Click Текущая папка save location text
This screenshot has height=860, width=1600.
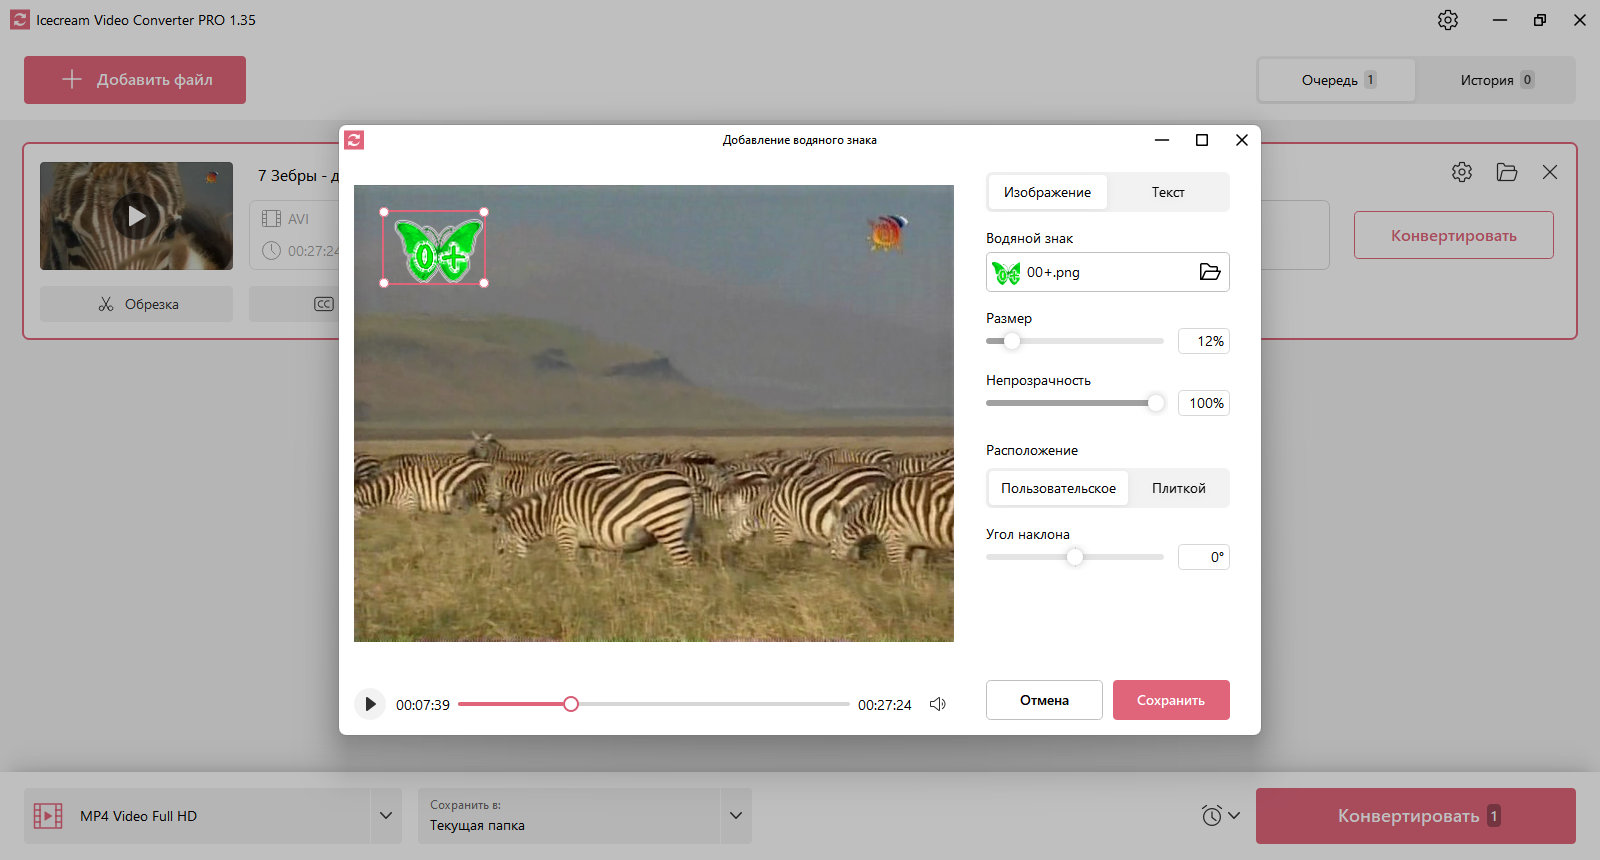pyautogui.click(x=477, y=826)
